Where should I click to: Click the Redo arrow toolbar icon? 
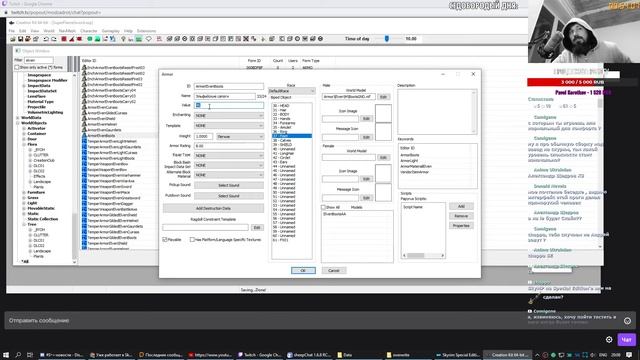coord(53,39)
